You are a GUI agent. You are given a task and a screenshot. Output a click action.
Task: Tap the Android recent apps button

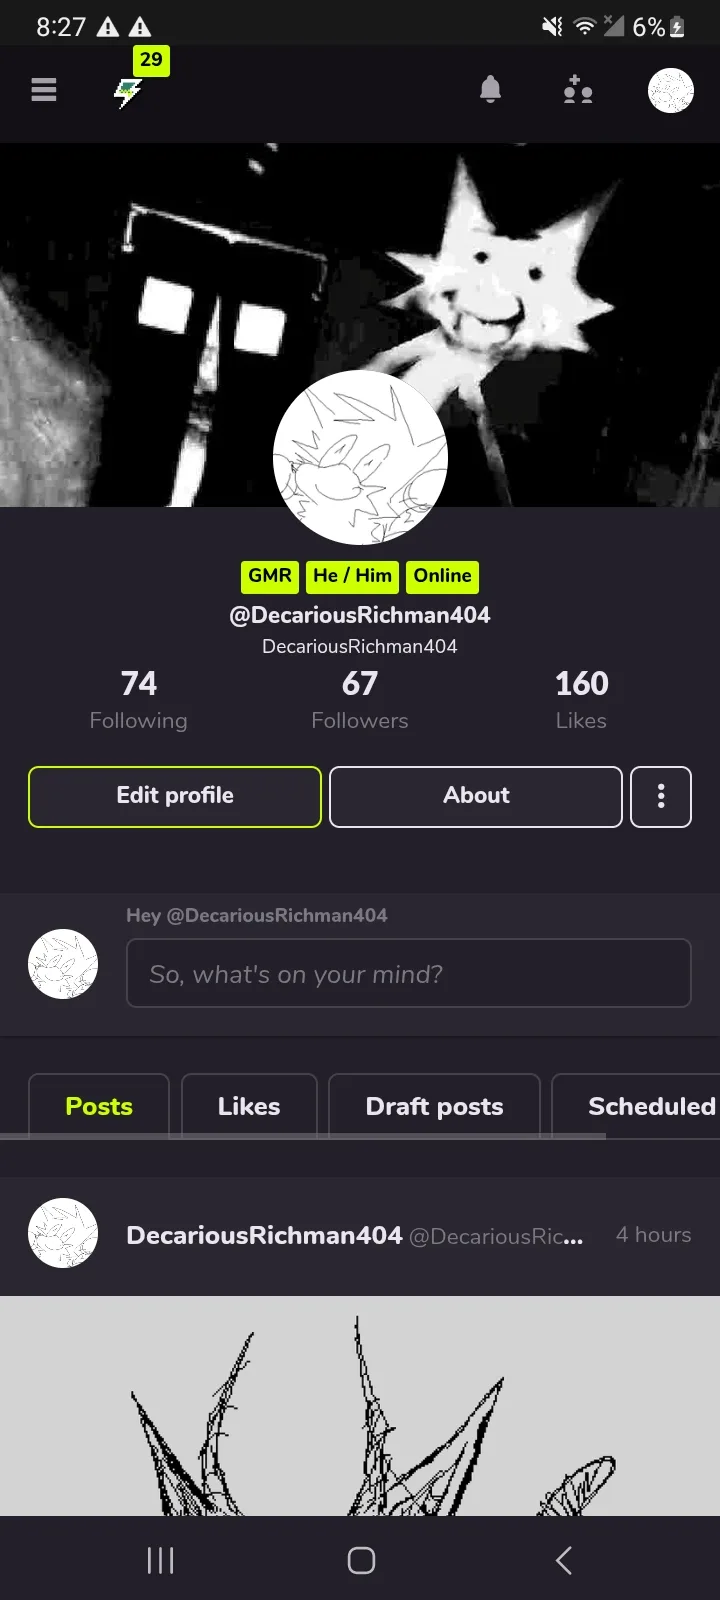160,1560
